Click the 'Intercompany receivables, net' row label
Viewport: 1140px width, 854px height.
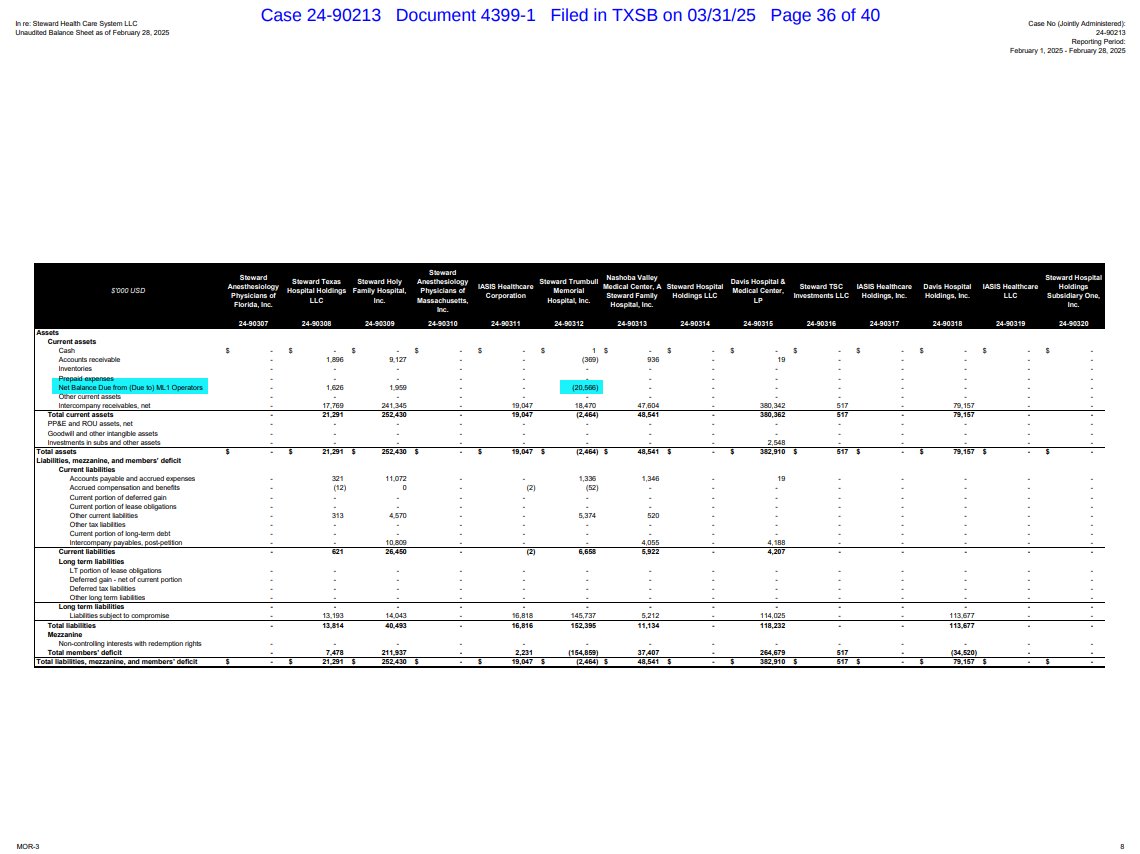tap(104, 406)
